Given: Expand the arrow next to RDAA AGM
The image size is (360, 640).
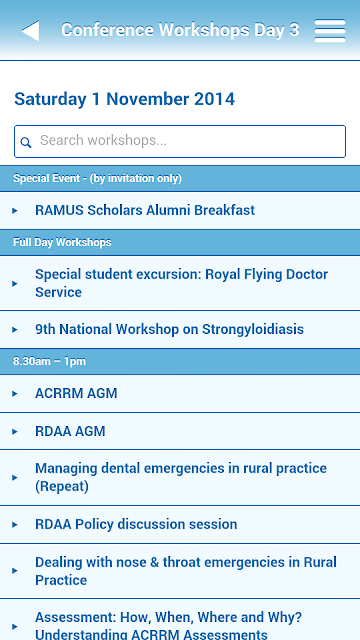Looking at the screenshot, I should pyautogui.click(x=15, y=431).
